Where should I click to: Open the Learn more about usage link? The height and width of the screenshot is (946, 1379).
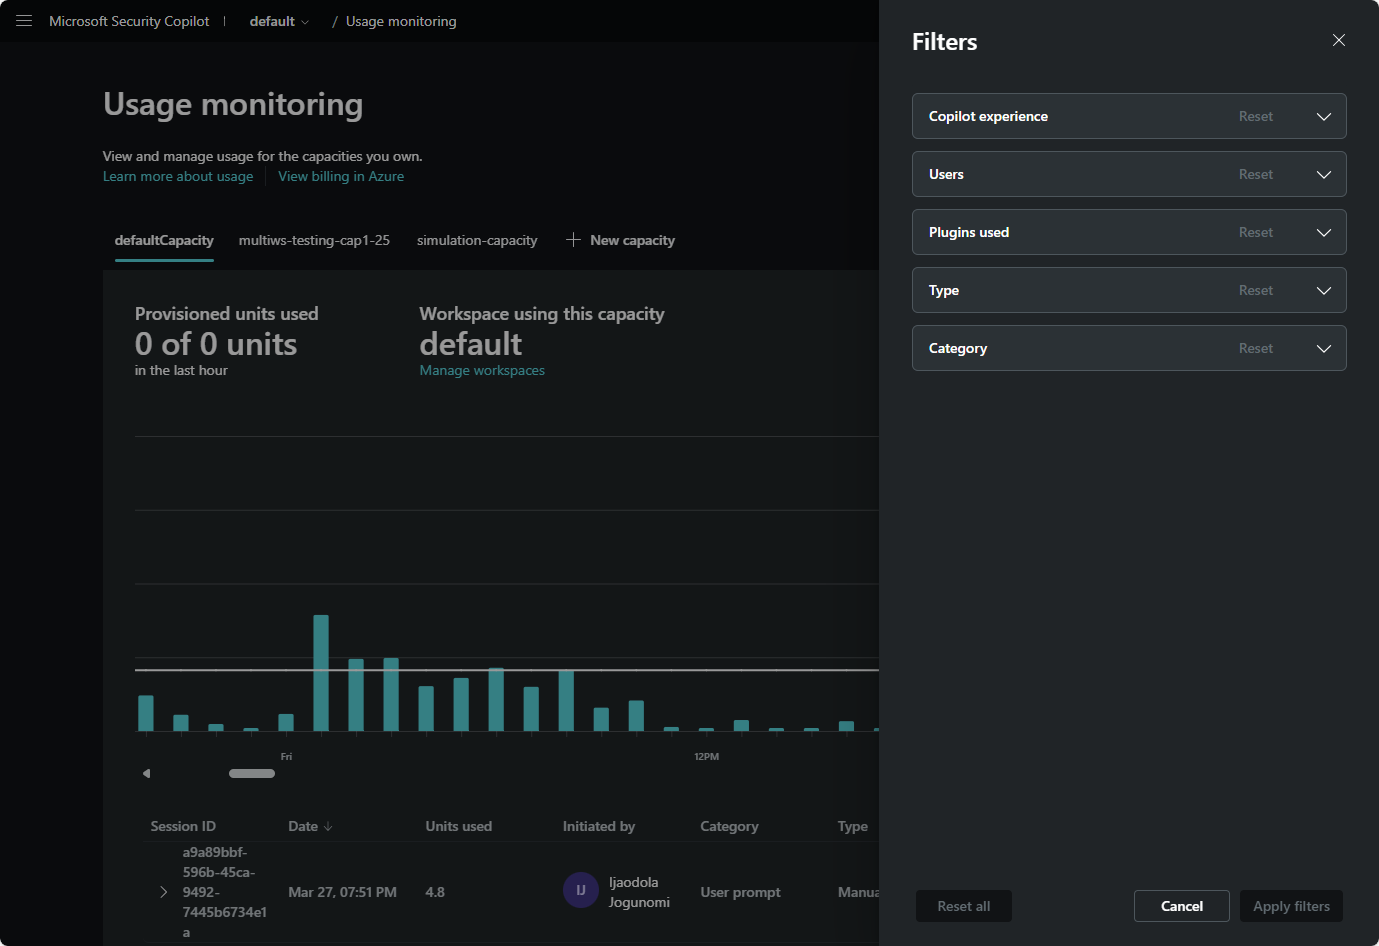point(178,176)
